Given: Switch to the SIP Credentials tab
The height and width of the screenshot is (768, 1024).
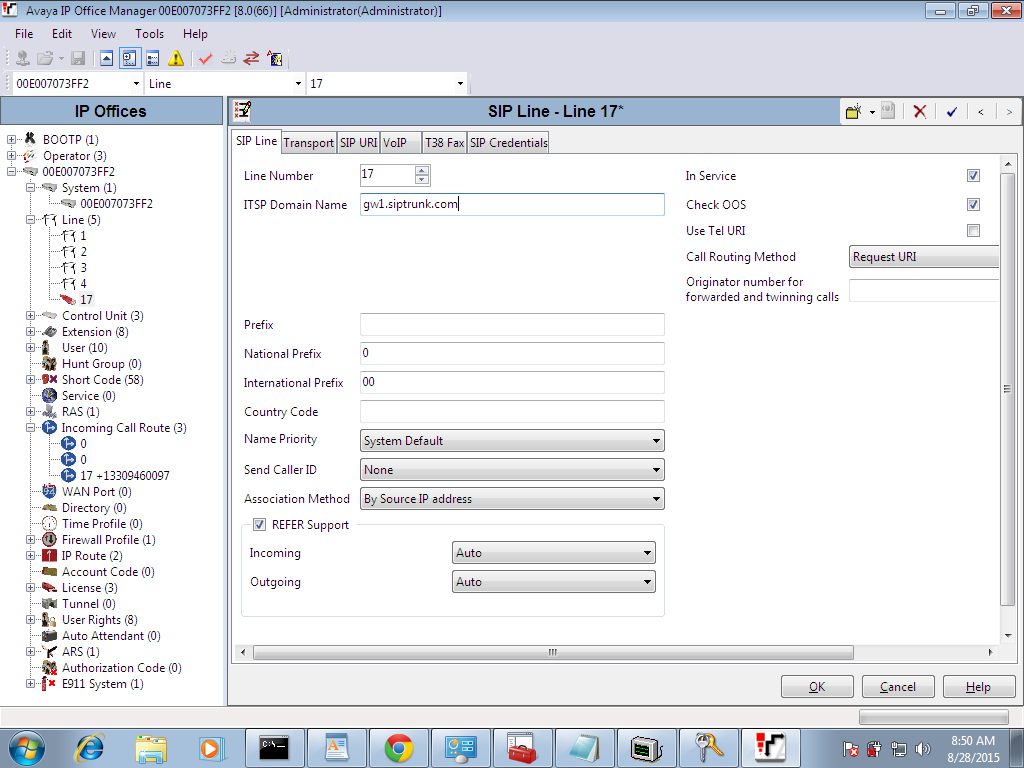Looking at the screenshot, I should [x=509, y=143].
